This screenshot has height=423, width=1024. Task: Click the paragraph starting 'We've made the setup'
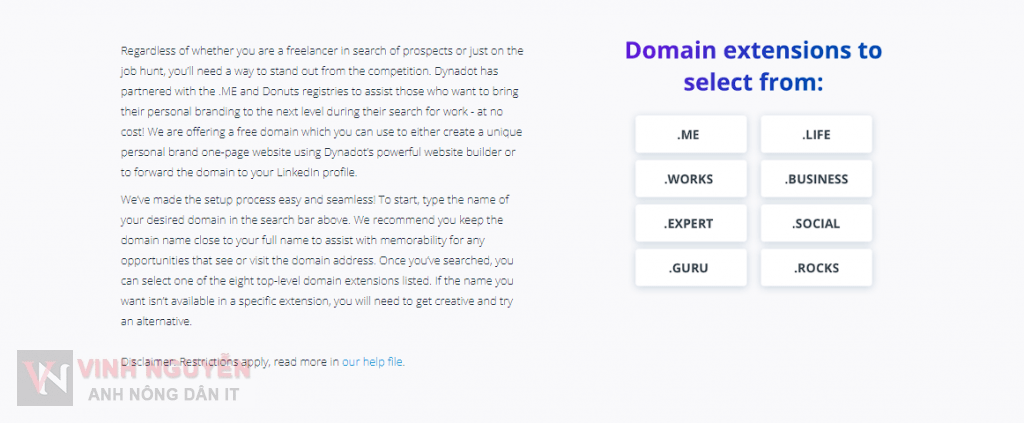(x=319, y=260)
